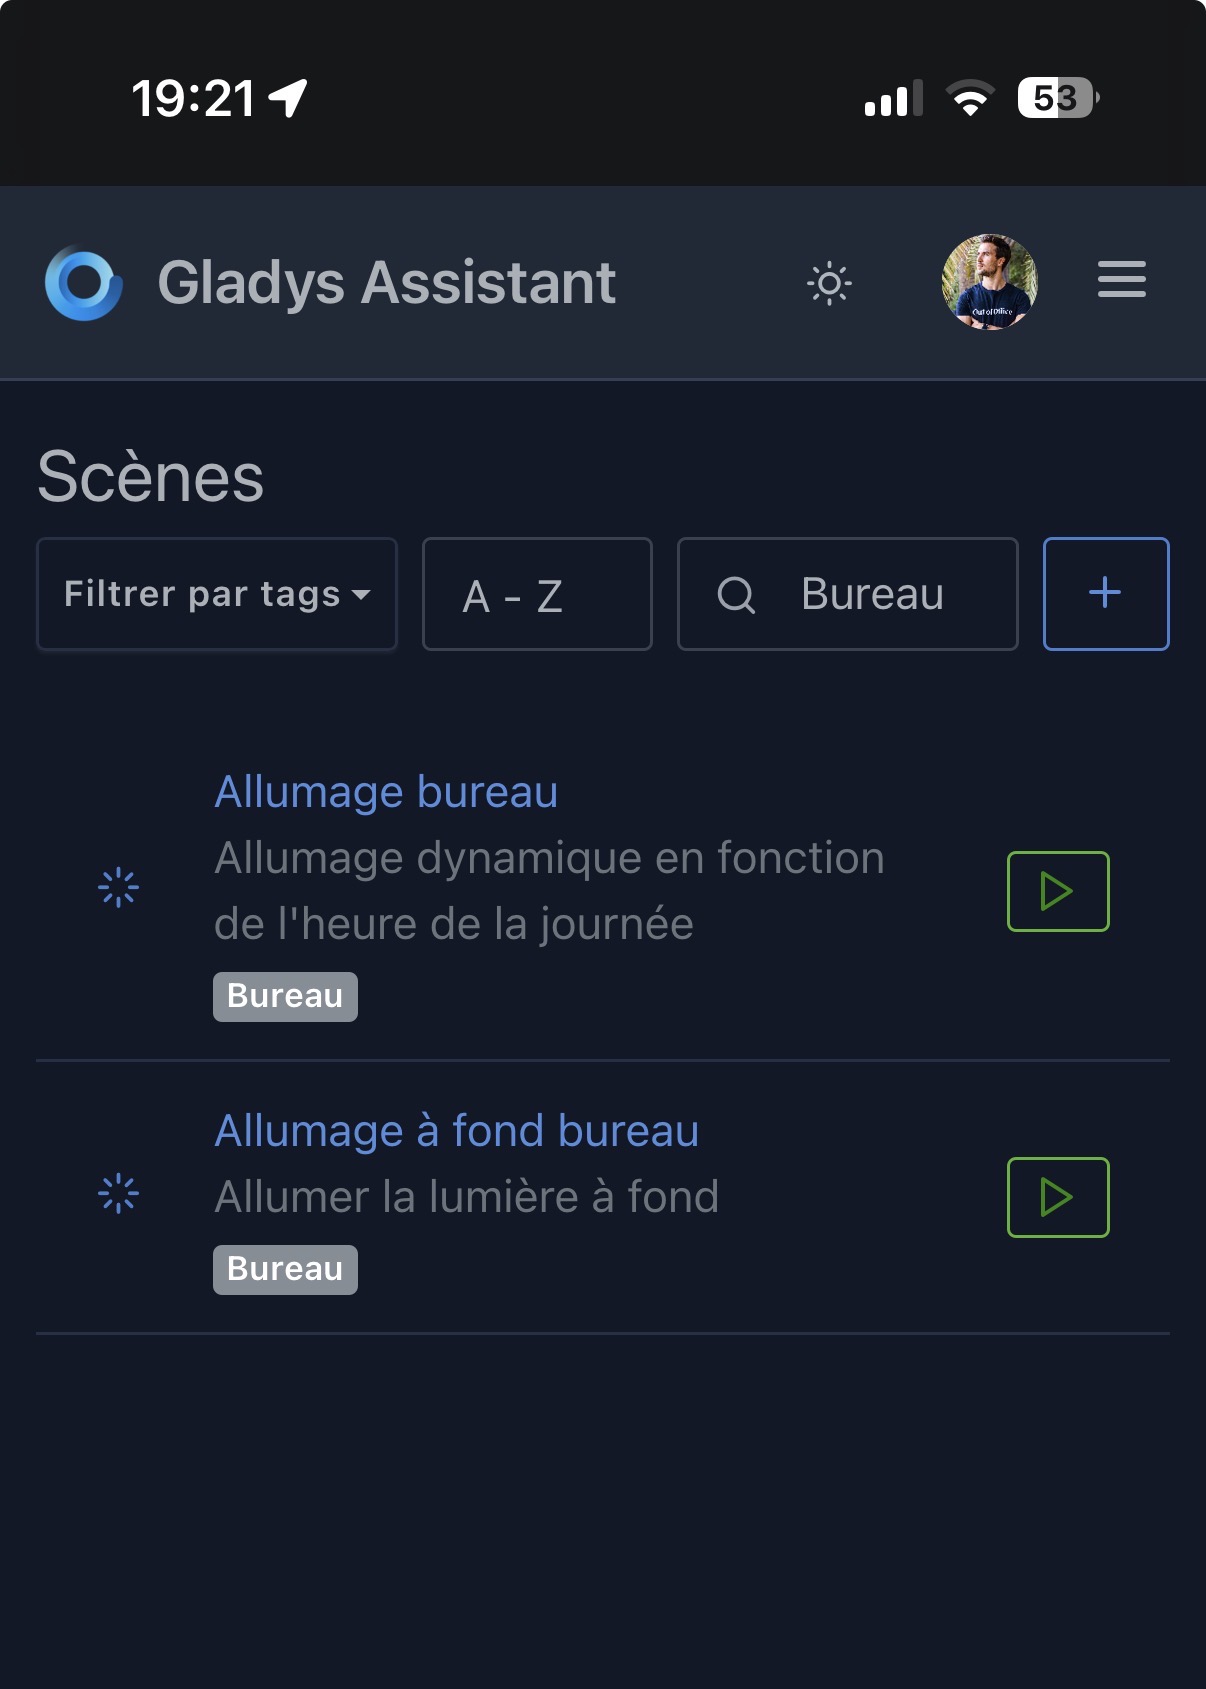Click the magnifying glass search icon
The height and width of the screenshot is (1689, 1206).
coord(736,595)
